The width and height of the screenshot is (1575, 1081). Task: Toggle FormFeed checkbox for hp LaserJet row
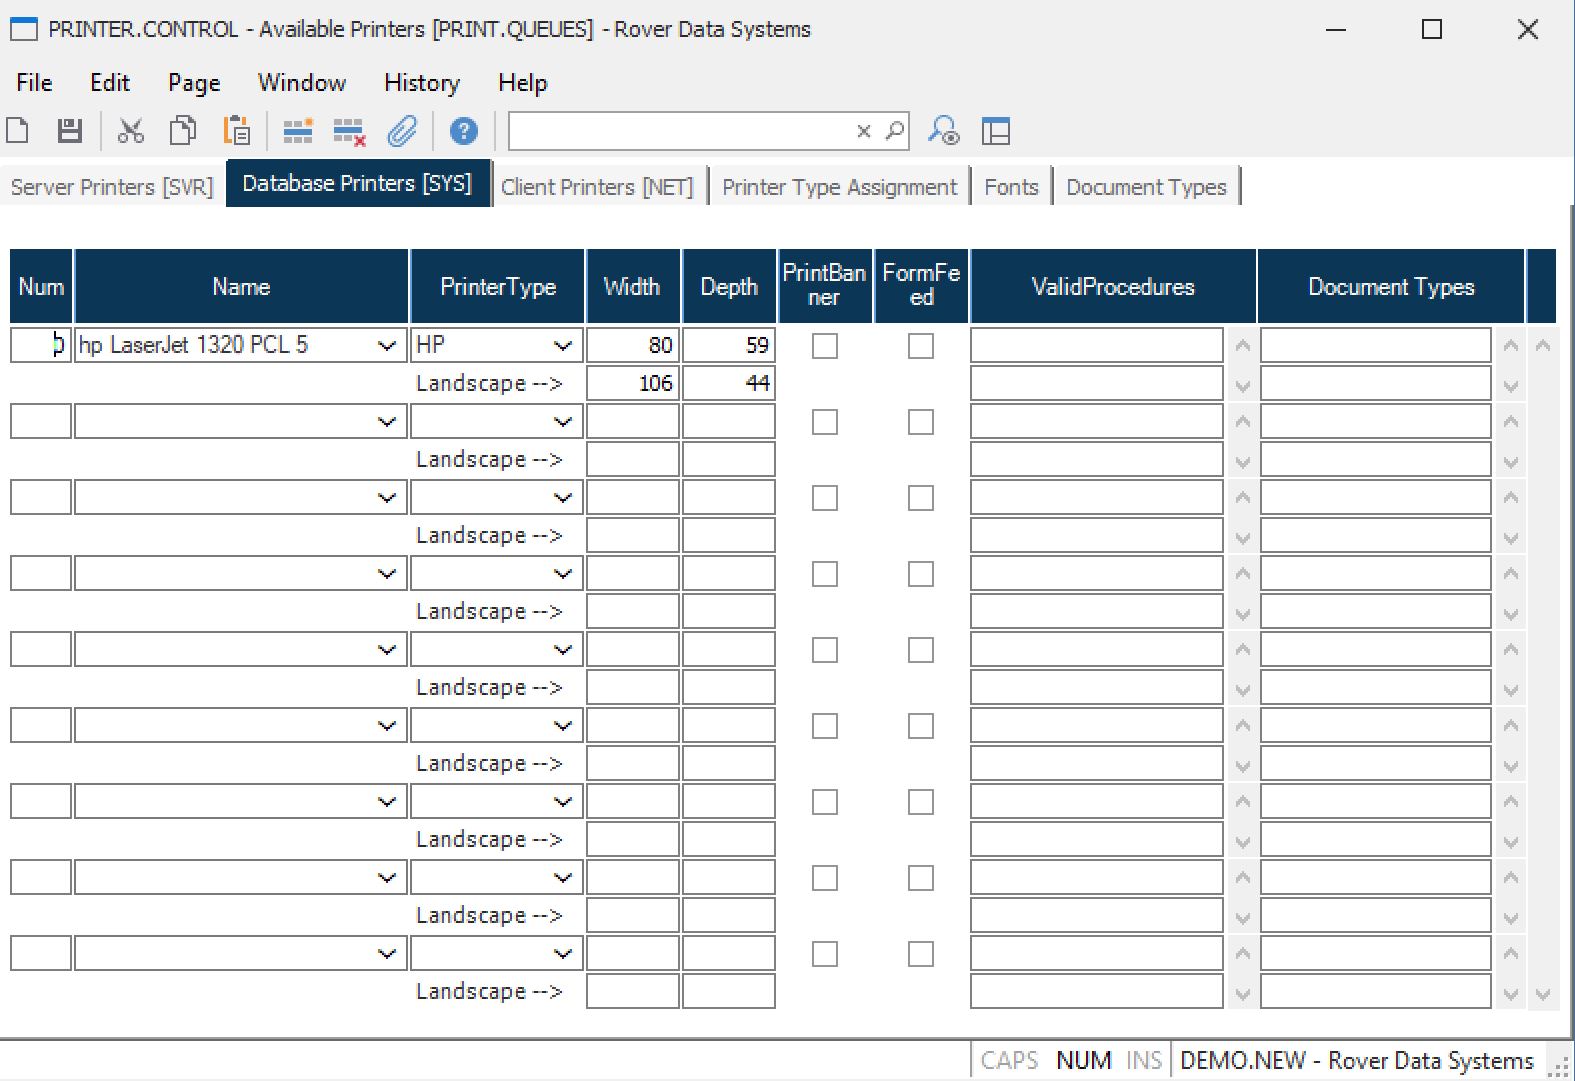click(x=920, y=346)
